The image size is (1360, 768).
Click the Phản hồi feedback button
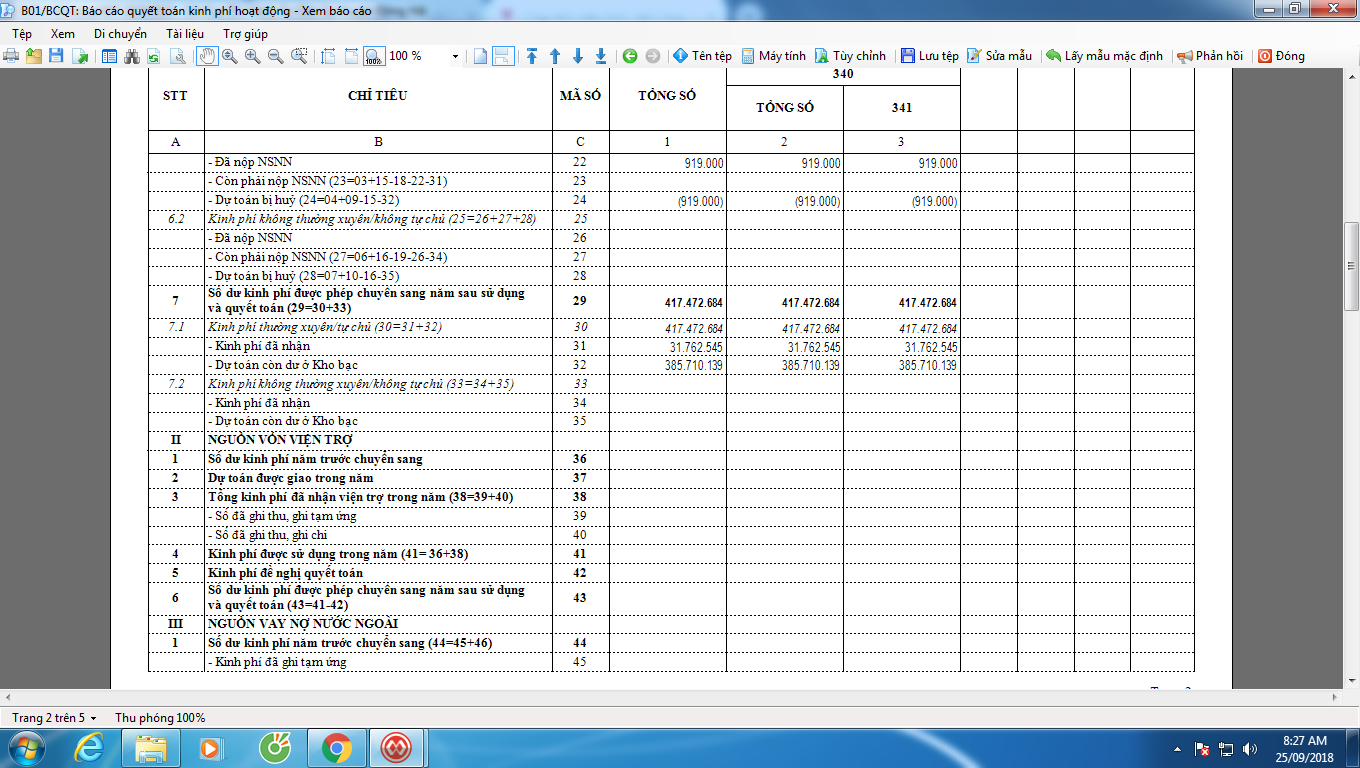pyautogui.click(x=1210, y=56)
